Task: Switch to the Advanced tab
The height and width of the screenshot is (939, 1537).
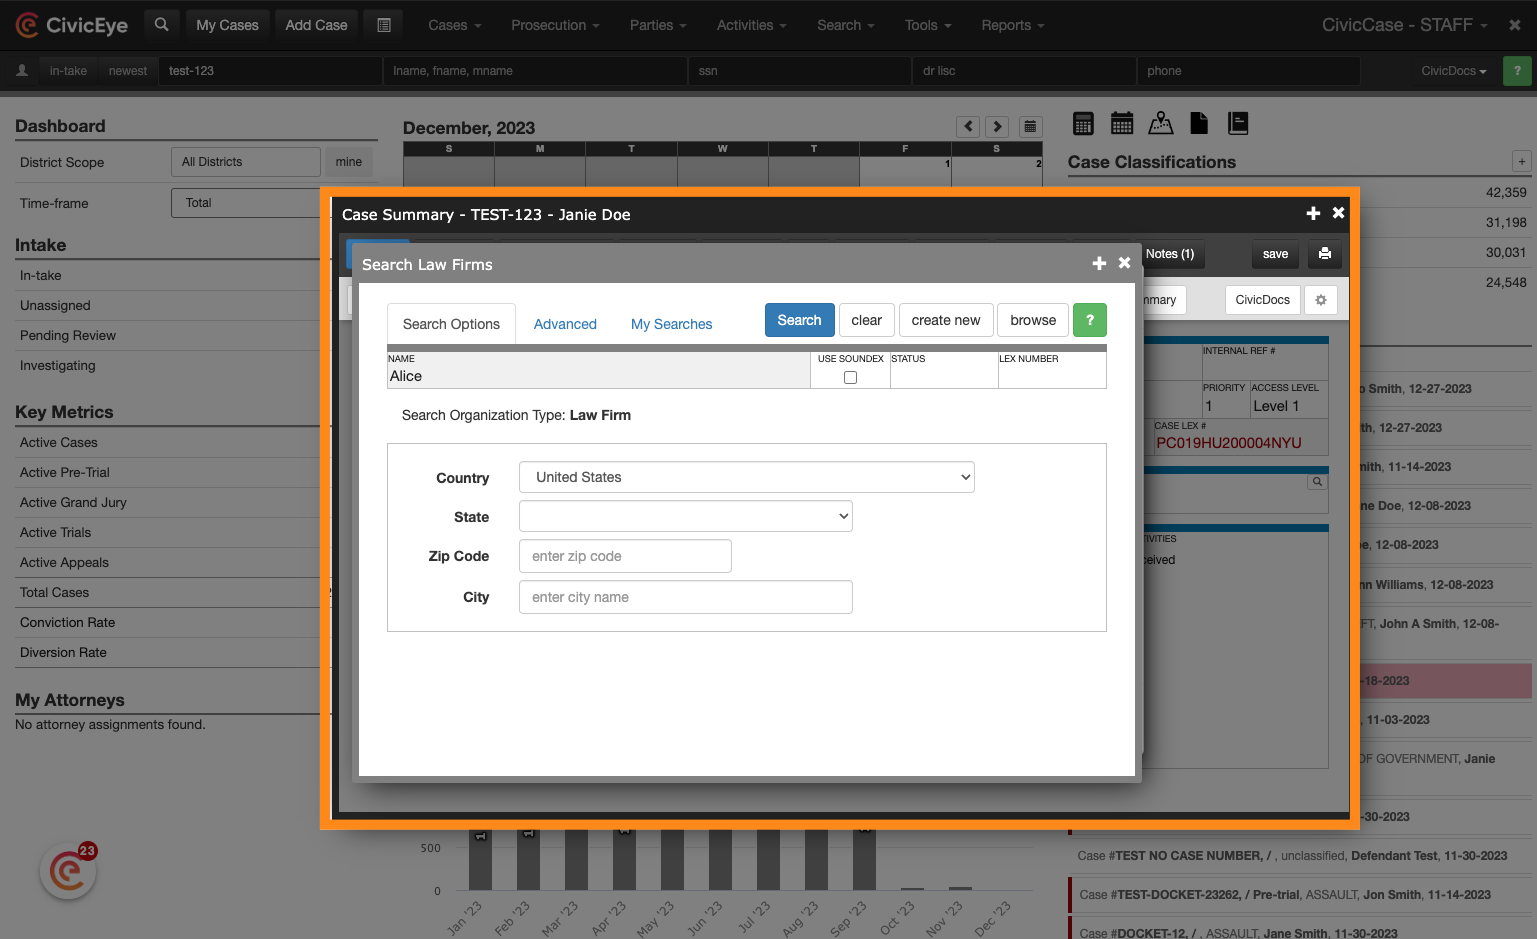Action: point(565,324)
